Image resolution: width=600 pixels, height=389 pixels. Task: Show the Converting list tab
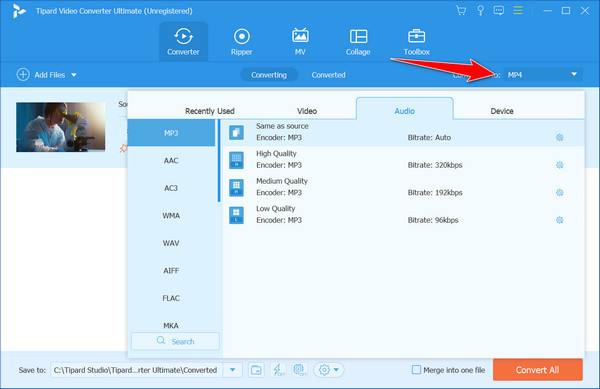(269, 75)
